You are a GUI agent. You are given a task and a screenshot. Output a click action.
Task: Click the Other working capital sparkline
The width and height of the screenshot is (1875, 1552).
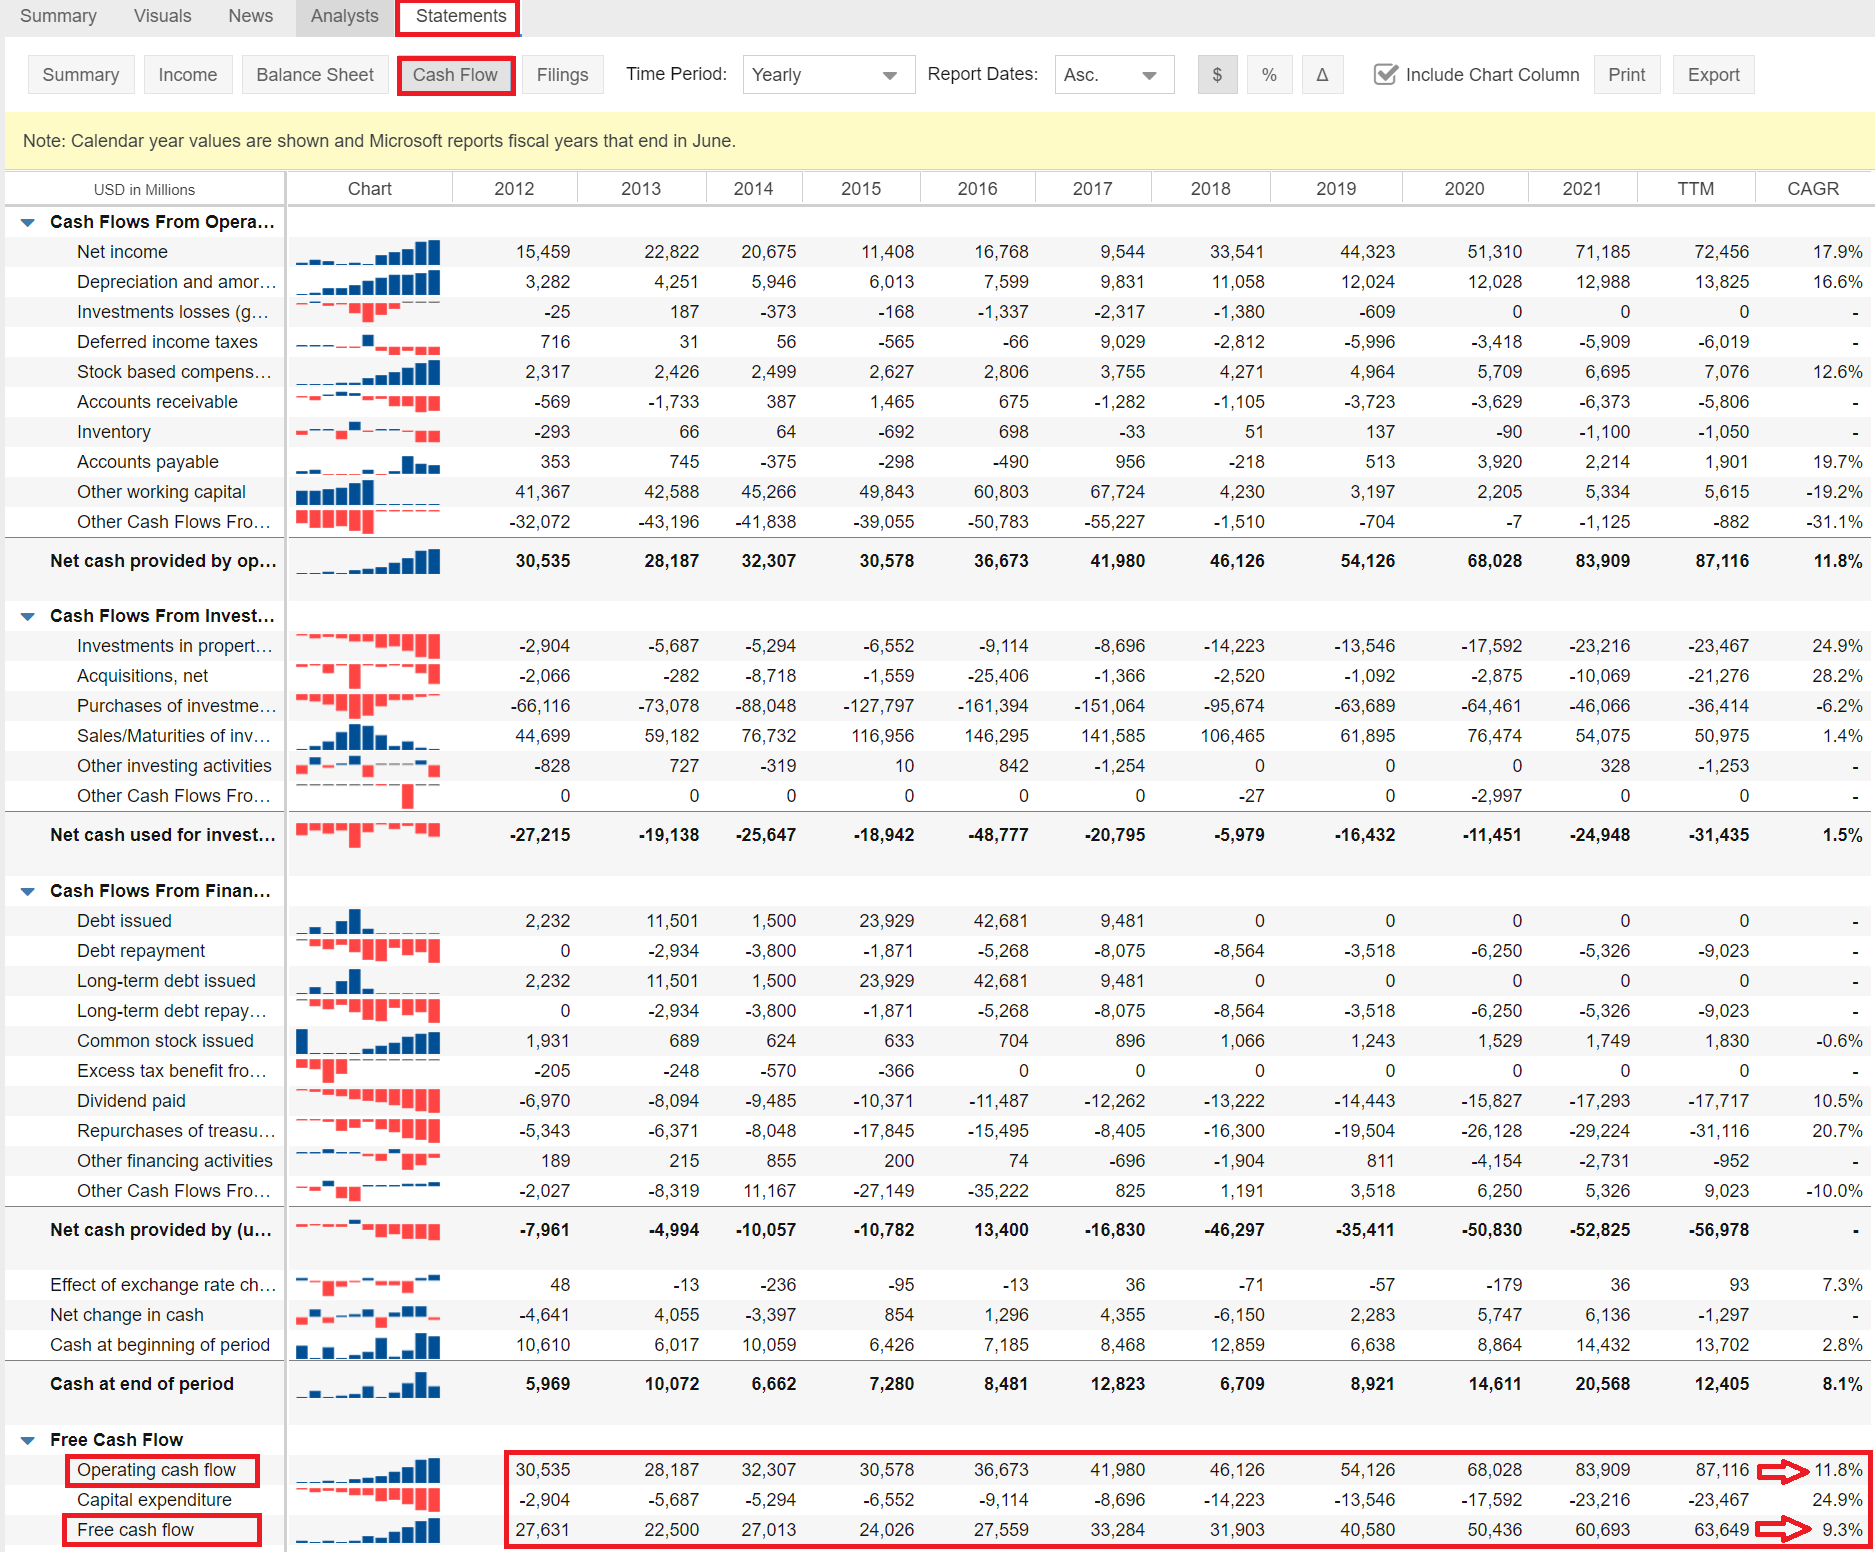pos(368,492)
